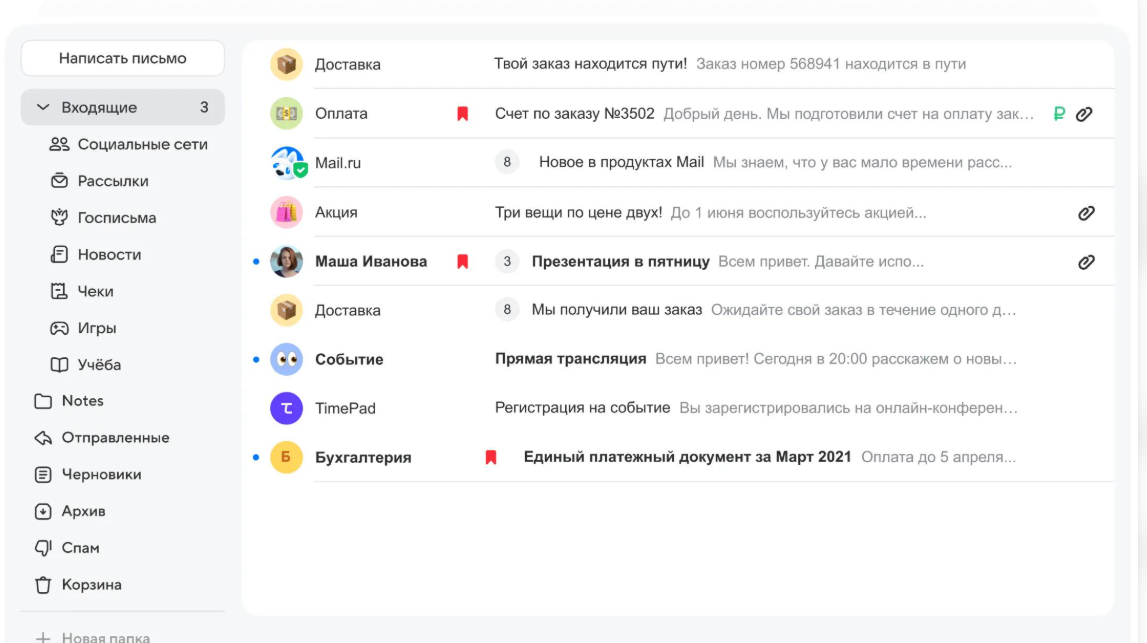Select the Оплата sender avatar
Viewport: 1147px width, 643px height.
[x=287, y=113]
